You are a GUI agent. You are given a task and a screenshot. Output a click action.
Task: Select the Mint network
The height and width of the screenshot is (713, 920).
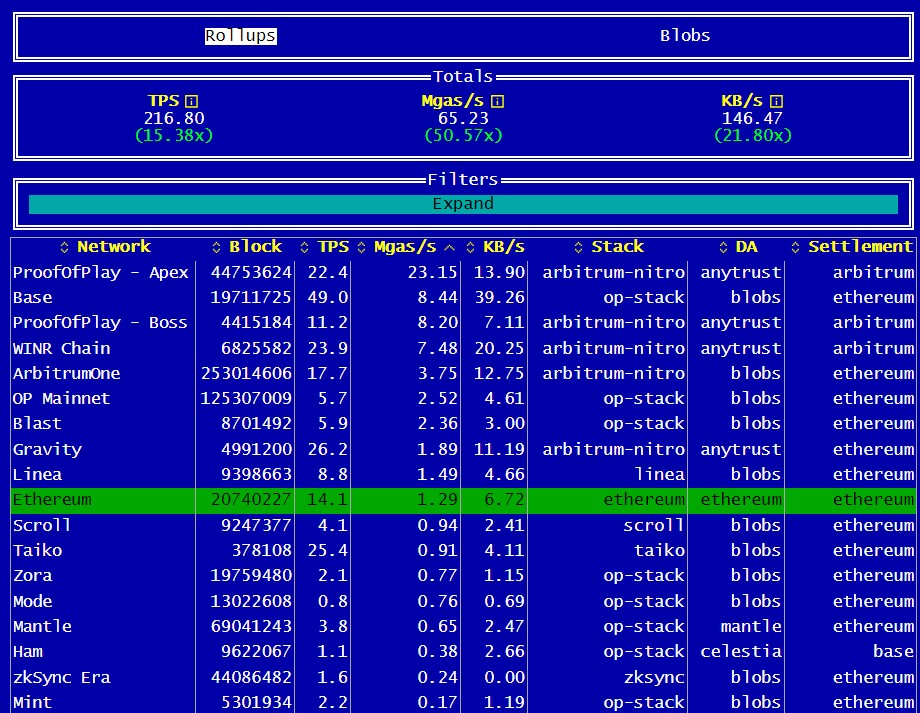32,702
